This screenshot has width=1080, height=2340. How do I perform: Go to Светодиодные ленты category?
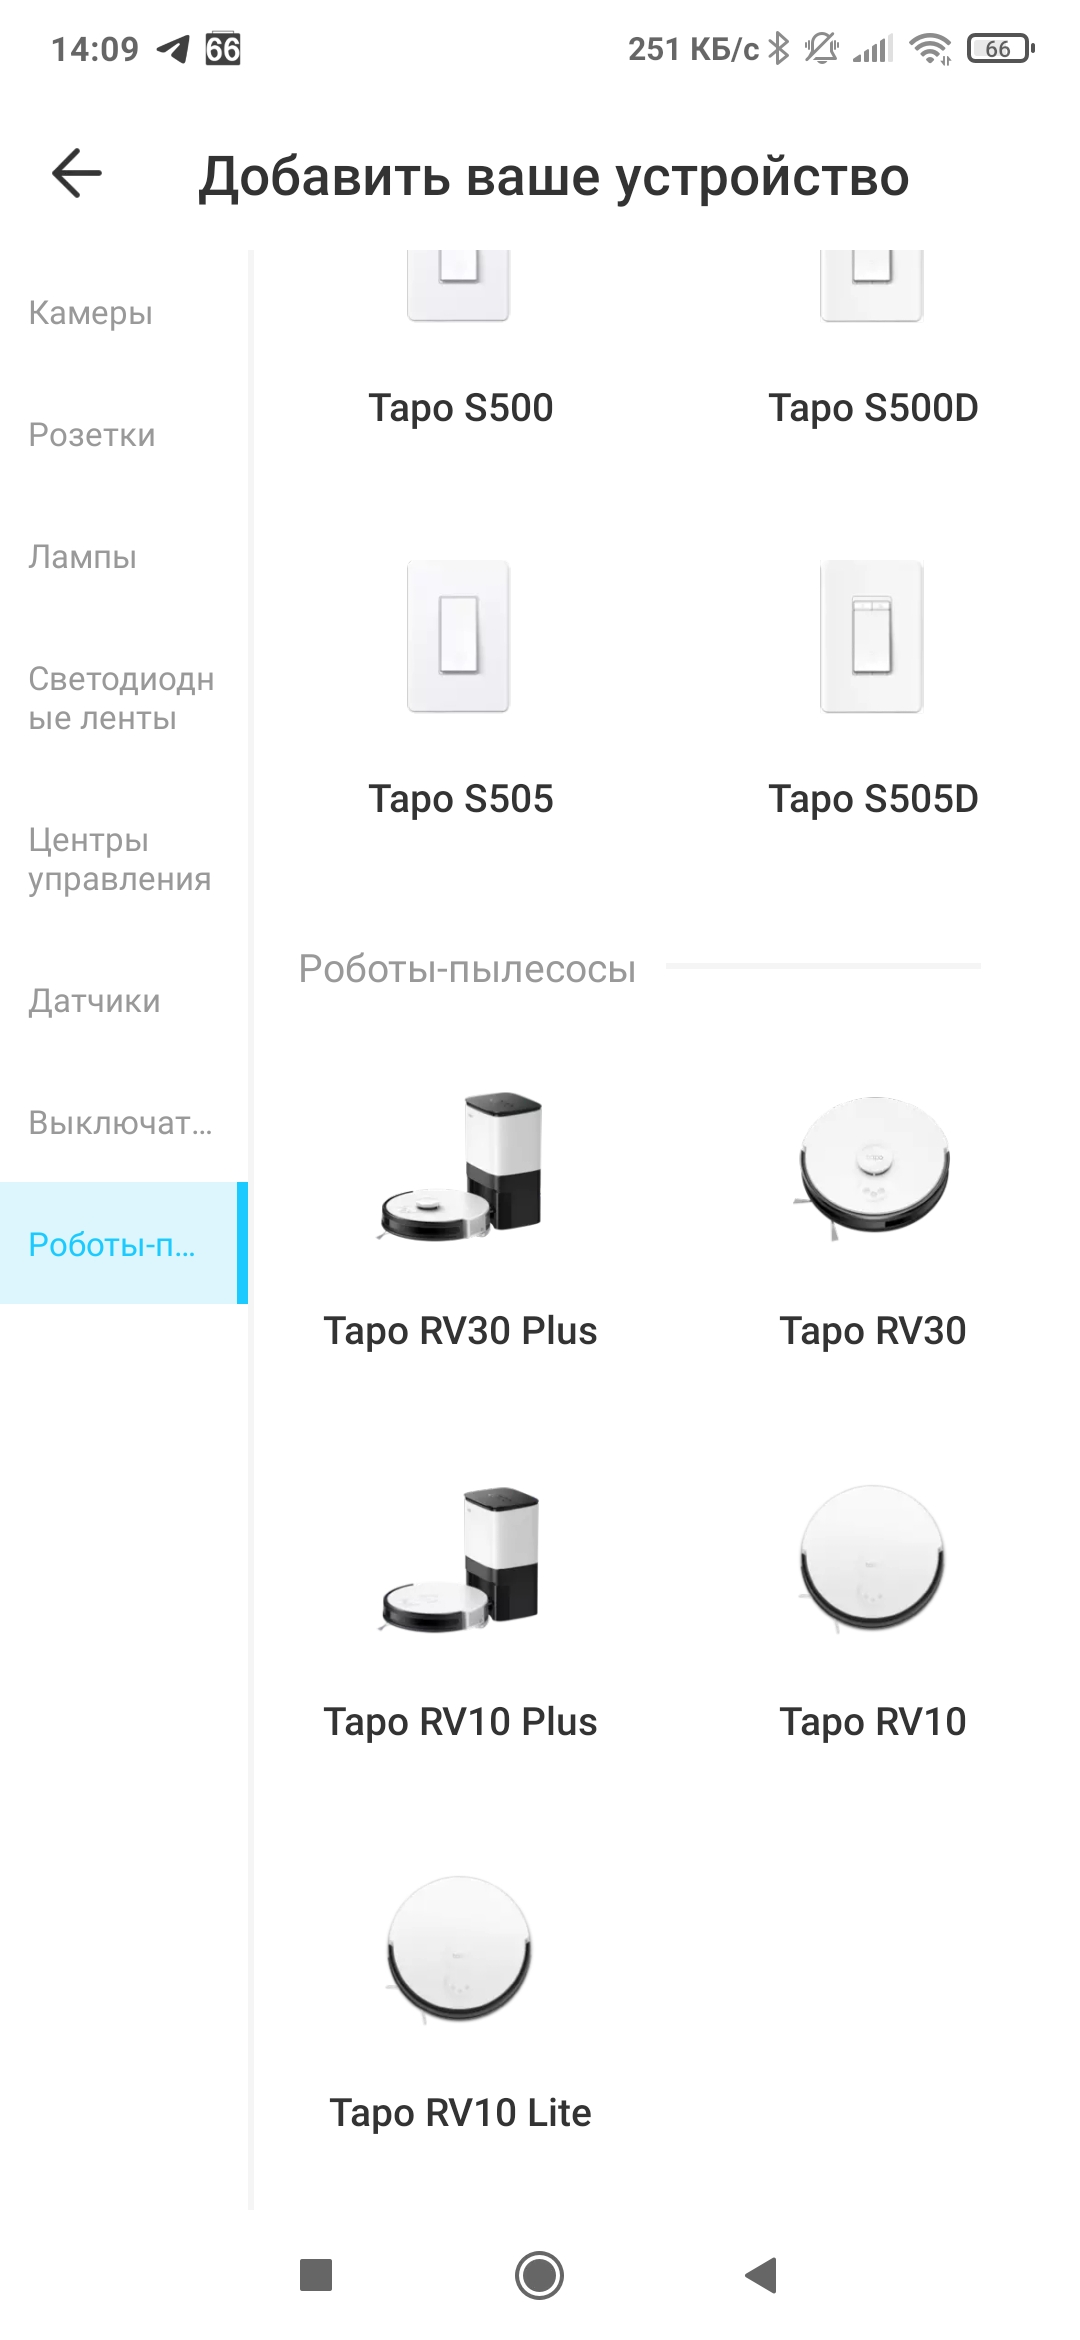click(x=121, y=699)
